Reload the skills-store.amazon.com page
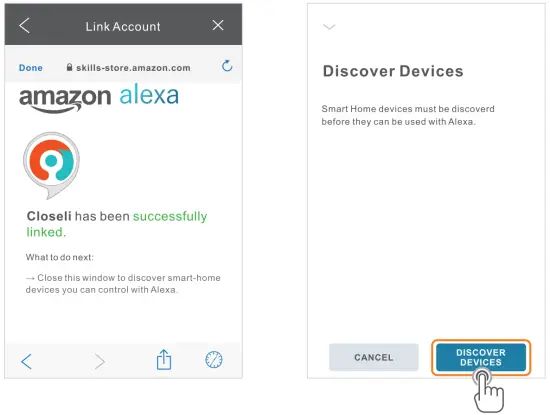Viewport: 550px width, 415px height. [x=227, y=66]
